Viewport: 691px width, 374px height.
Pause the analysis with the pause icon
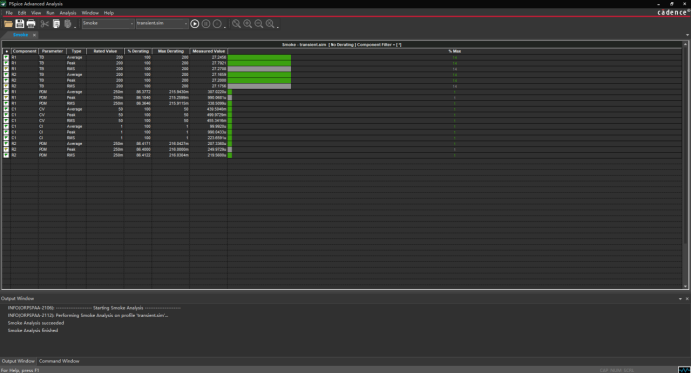pyautogui.click(x=206, y=24)
